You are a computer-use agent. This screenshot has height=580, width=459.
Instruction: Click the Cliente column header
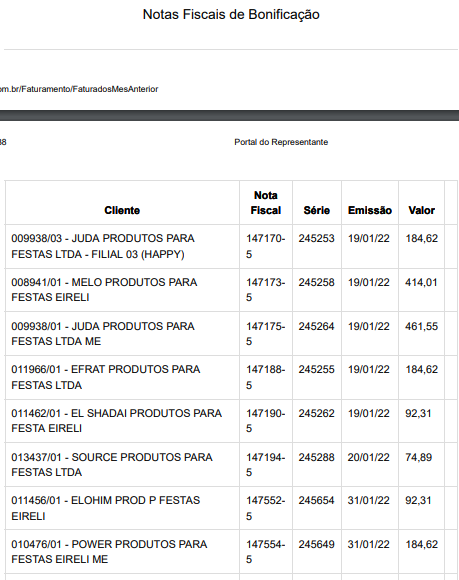click(122, 210)
